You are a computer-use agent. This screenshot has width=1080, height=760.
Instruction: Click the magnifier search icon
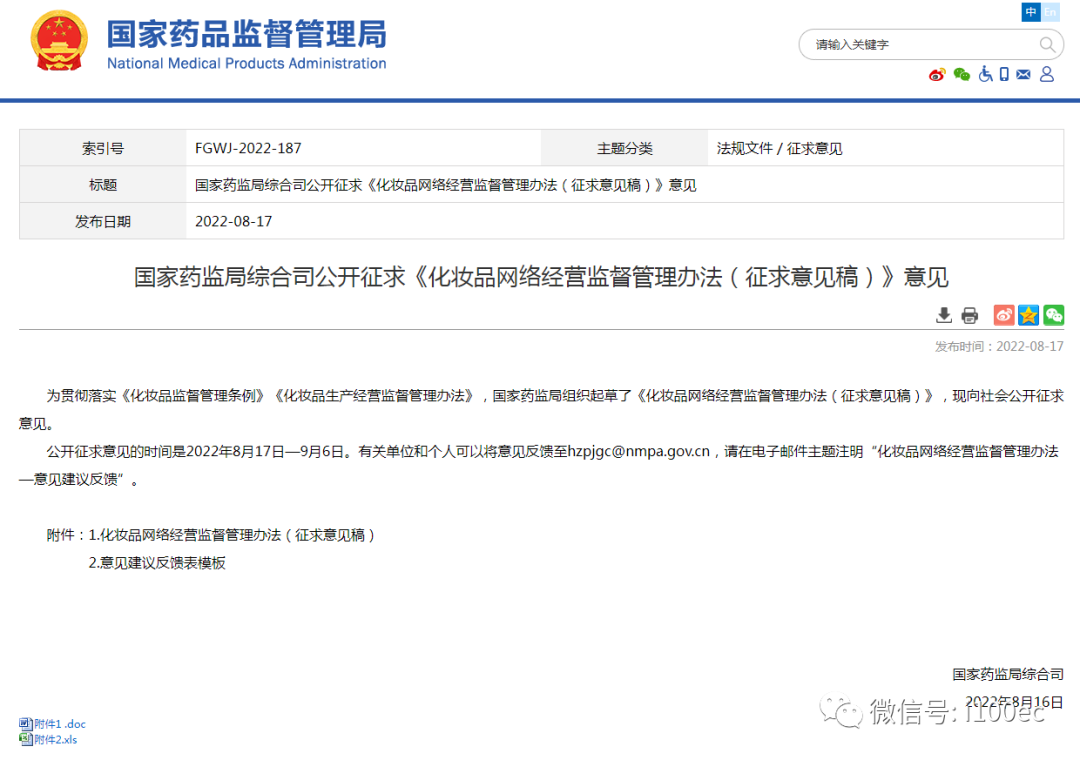tap(1047, 45)
